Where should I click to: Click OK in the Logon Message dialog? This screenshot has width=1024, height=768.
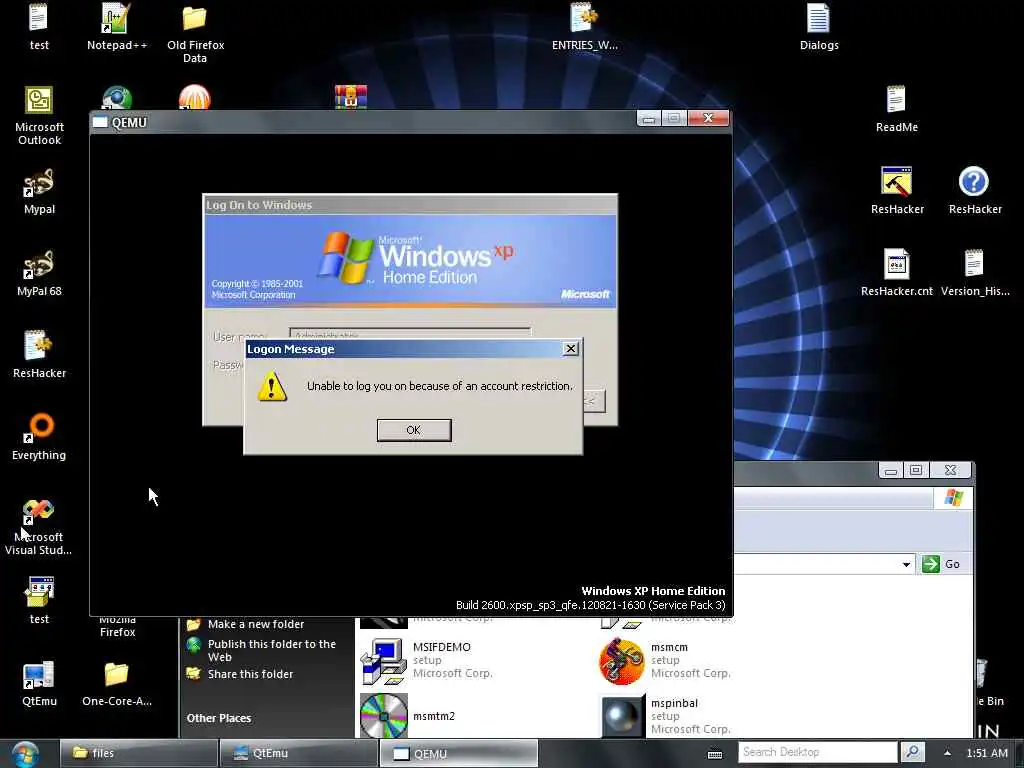[413, 430]
